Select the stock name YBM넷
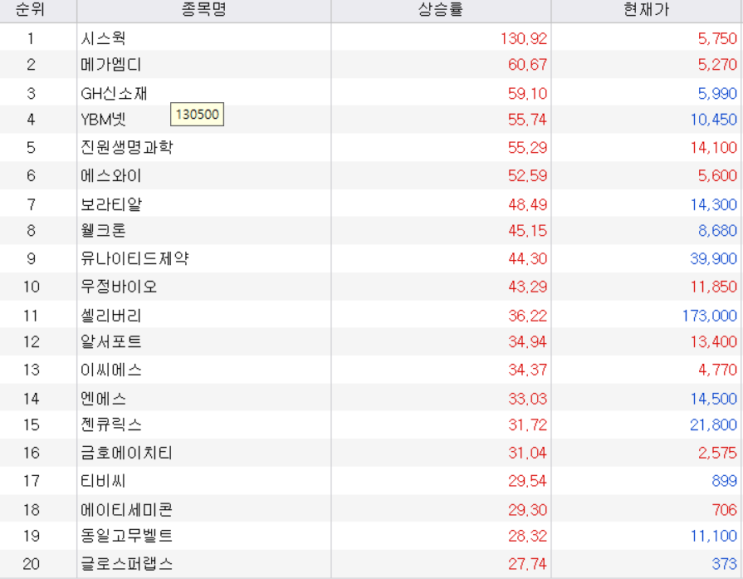The height and width of the screenshot is (579, 743). pos(103,119)
